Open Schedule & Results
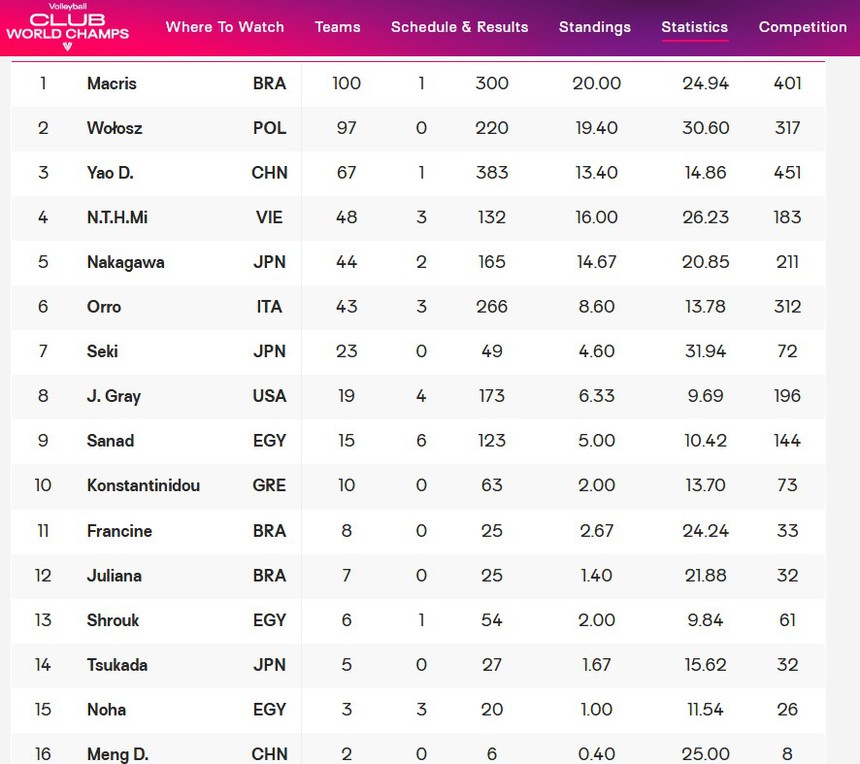 pyautogui.click(x=459, y=27)
